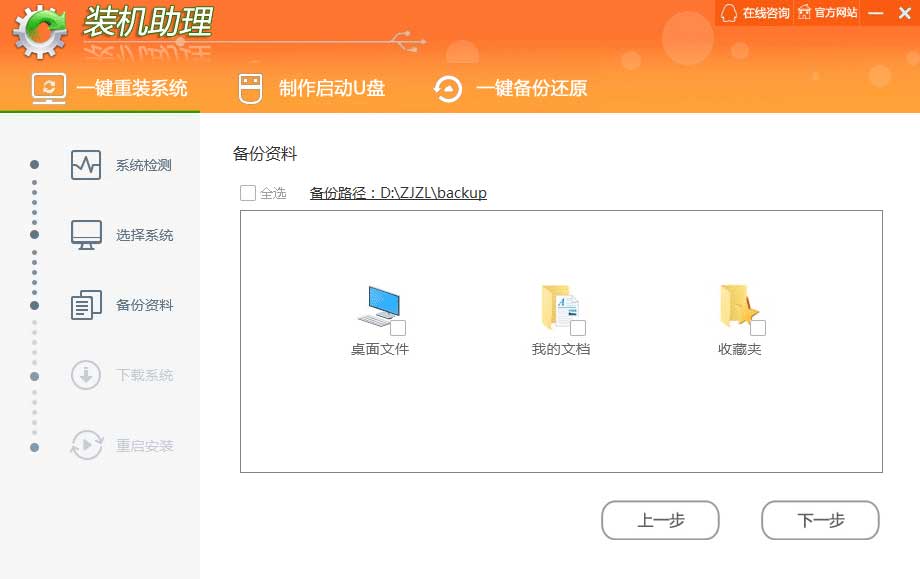This screenshot has height=579, width=920.
Task: Click the 桌面文件 computer icon
Action: coord(378,306)
